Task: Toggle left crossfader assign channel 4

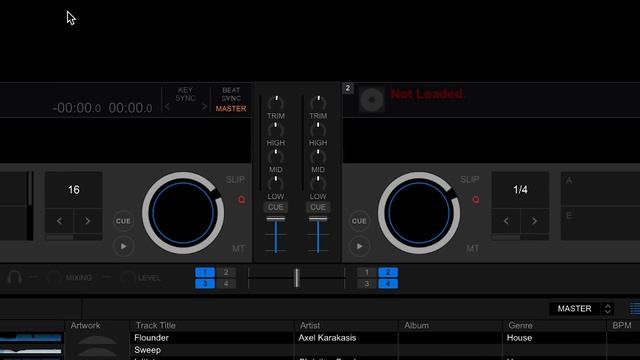Action: coord(226,284)
